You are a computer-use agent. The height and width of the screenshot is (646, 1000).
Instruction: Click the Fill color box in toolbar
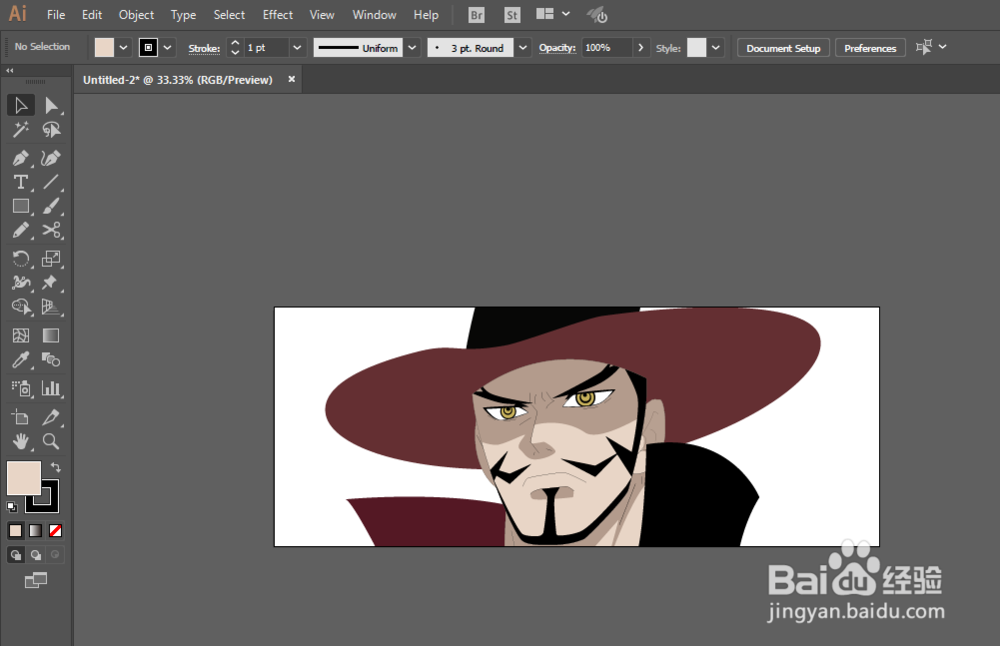click(x=24, y=478)
